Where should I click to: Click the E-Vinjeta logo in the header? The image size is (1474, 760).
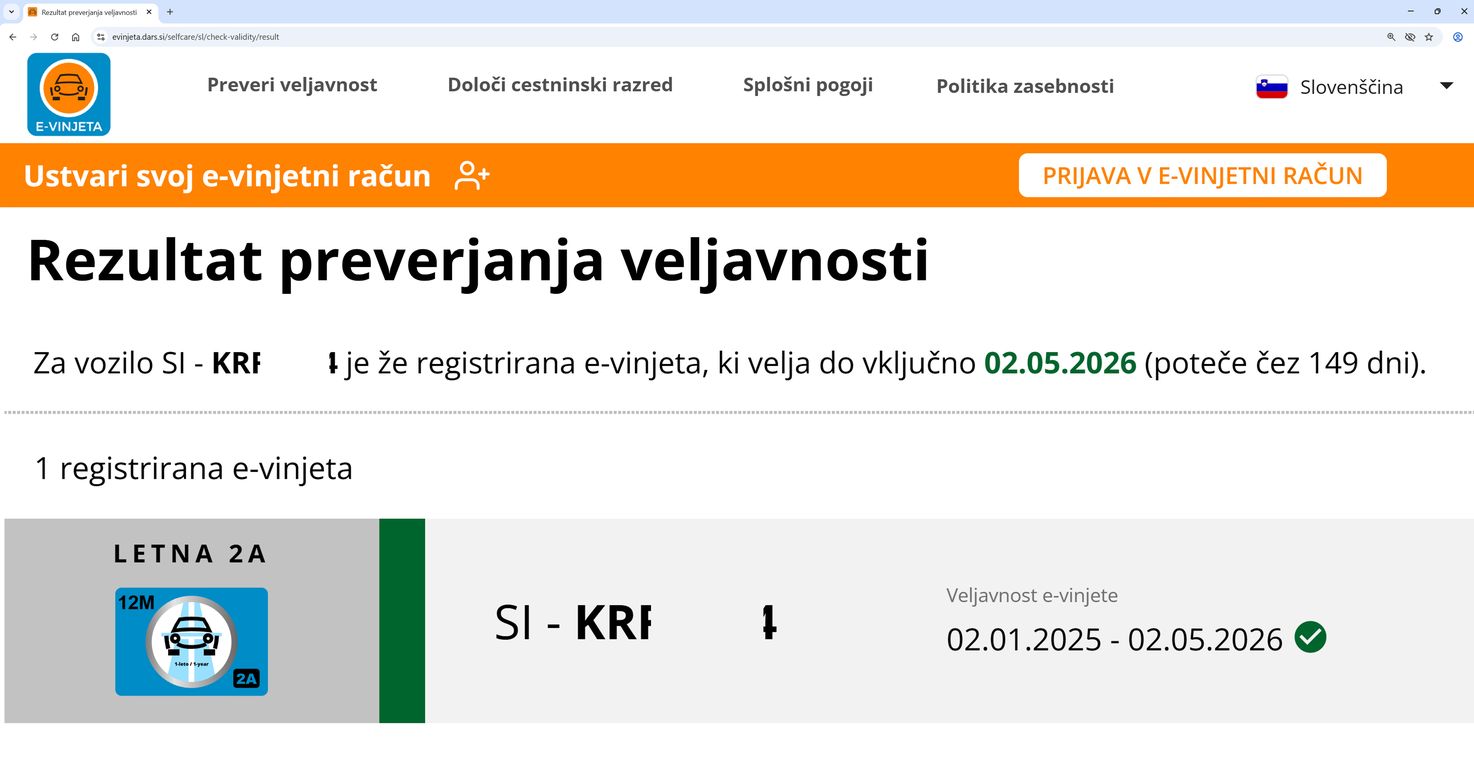[68, 94]
